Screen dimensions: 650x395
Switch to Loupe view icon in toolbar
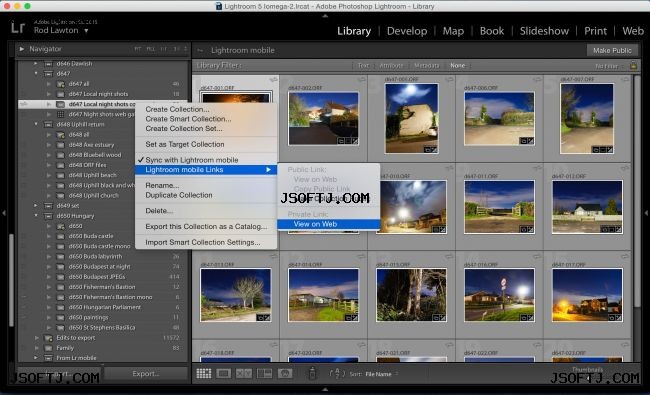click(x=223, y=373)
